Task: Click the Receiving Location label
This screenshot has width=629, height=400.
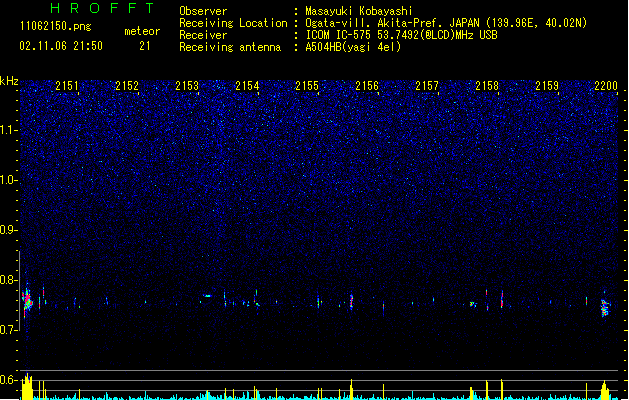Action: pyautogui.click(x=233, y=23)
